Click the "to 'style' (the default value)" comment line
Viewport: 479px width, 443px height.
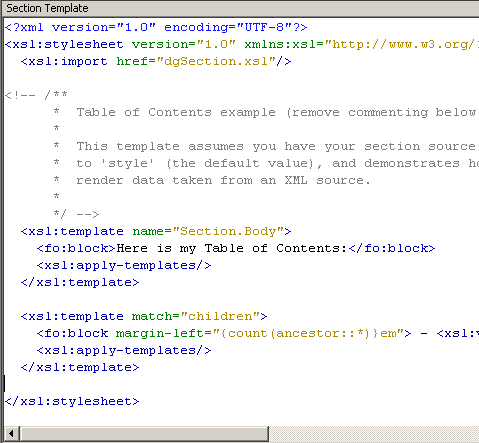click(x=265, y=163)
